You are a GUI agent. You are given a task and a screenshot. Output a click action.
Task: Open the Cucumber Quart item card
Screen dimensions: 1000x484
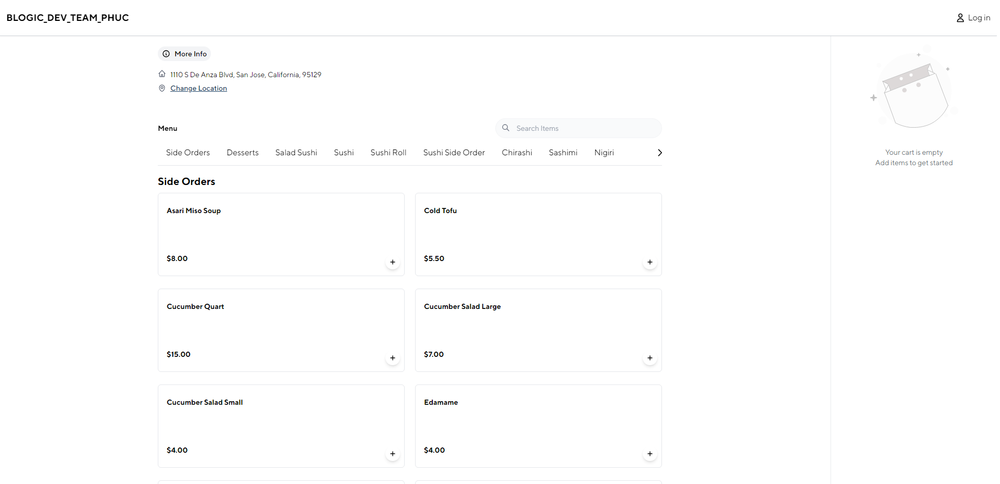[x=281, y=330]
